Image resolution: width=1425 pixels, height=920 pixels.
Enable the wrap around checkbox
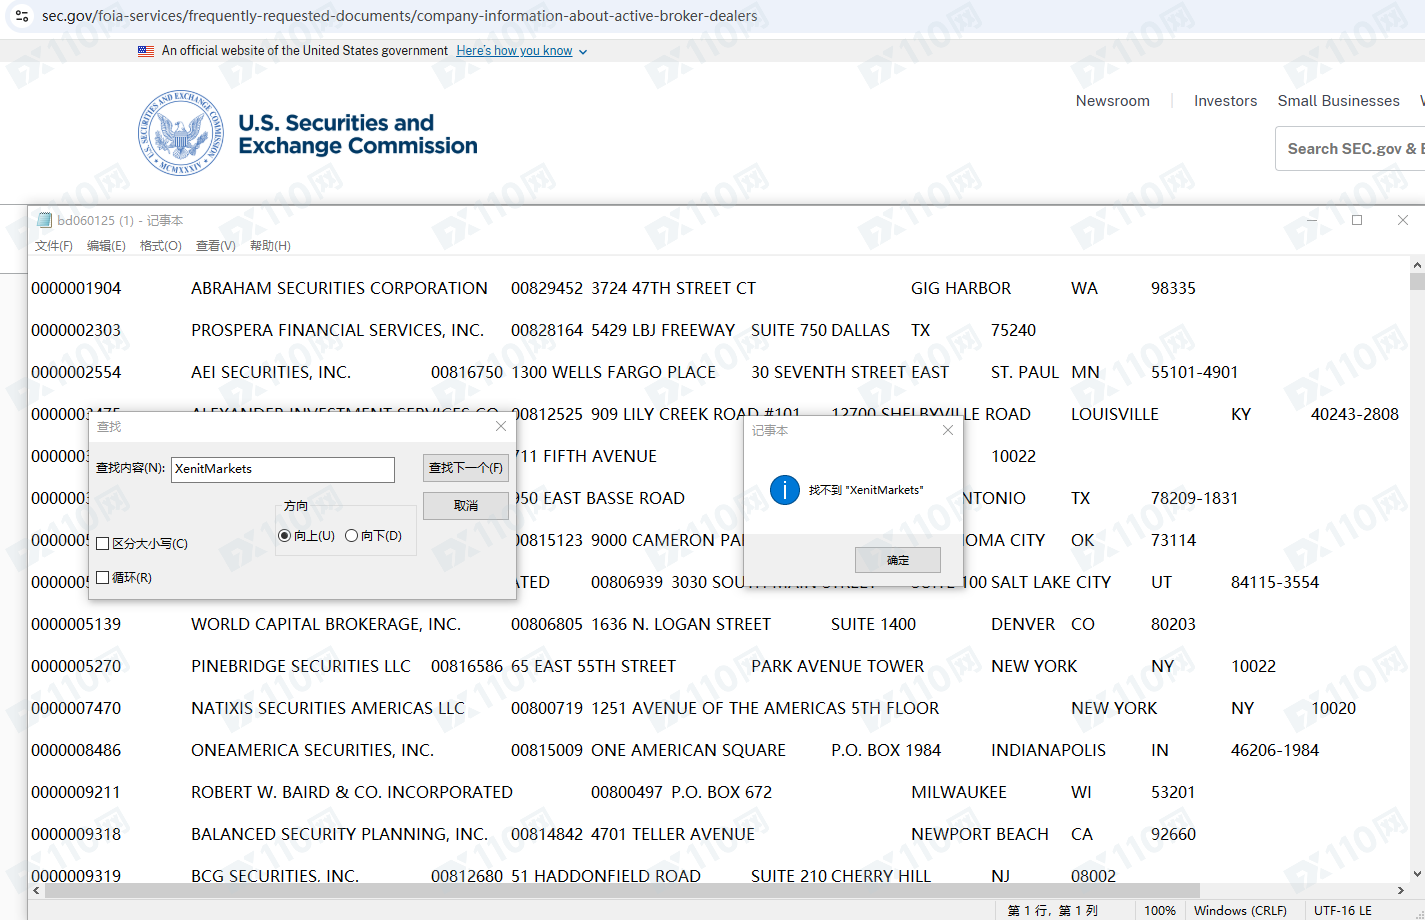click(102, 578)
